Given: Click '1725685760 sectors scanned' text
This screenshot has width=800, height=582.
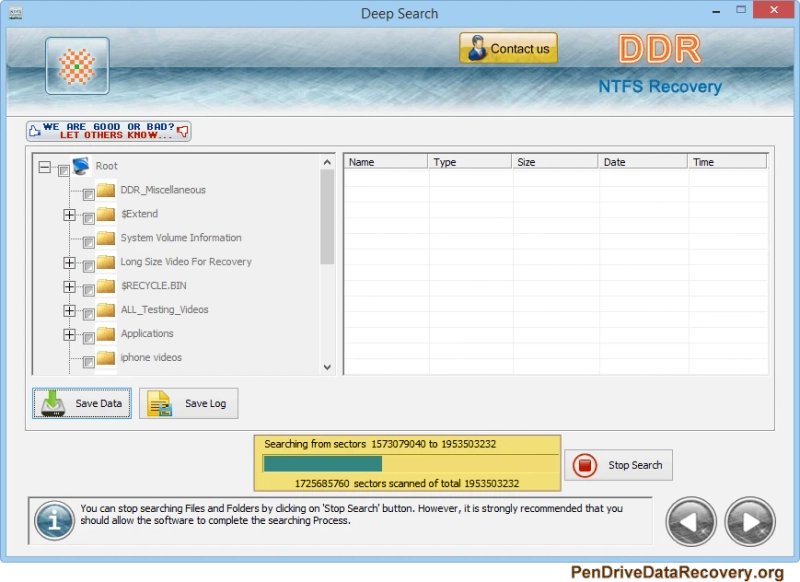Looking at the screenshot, I should 407,483.
